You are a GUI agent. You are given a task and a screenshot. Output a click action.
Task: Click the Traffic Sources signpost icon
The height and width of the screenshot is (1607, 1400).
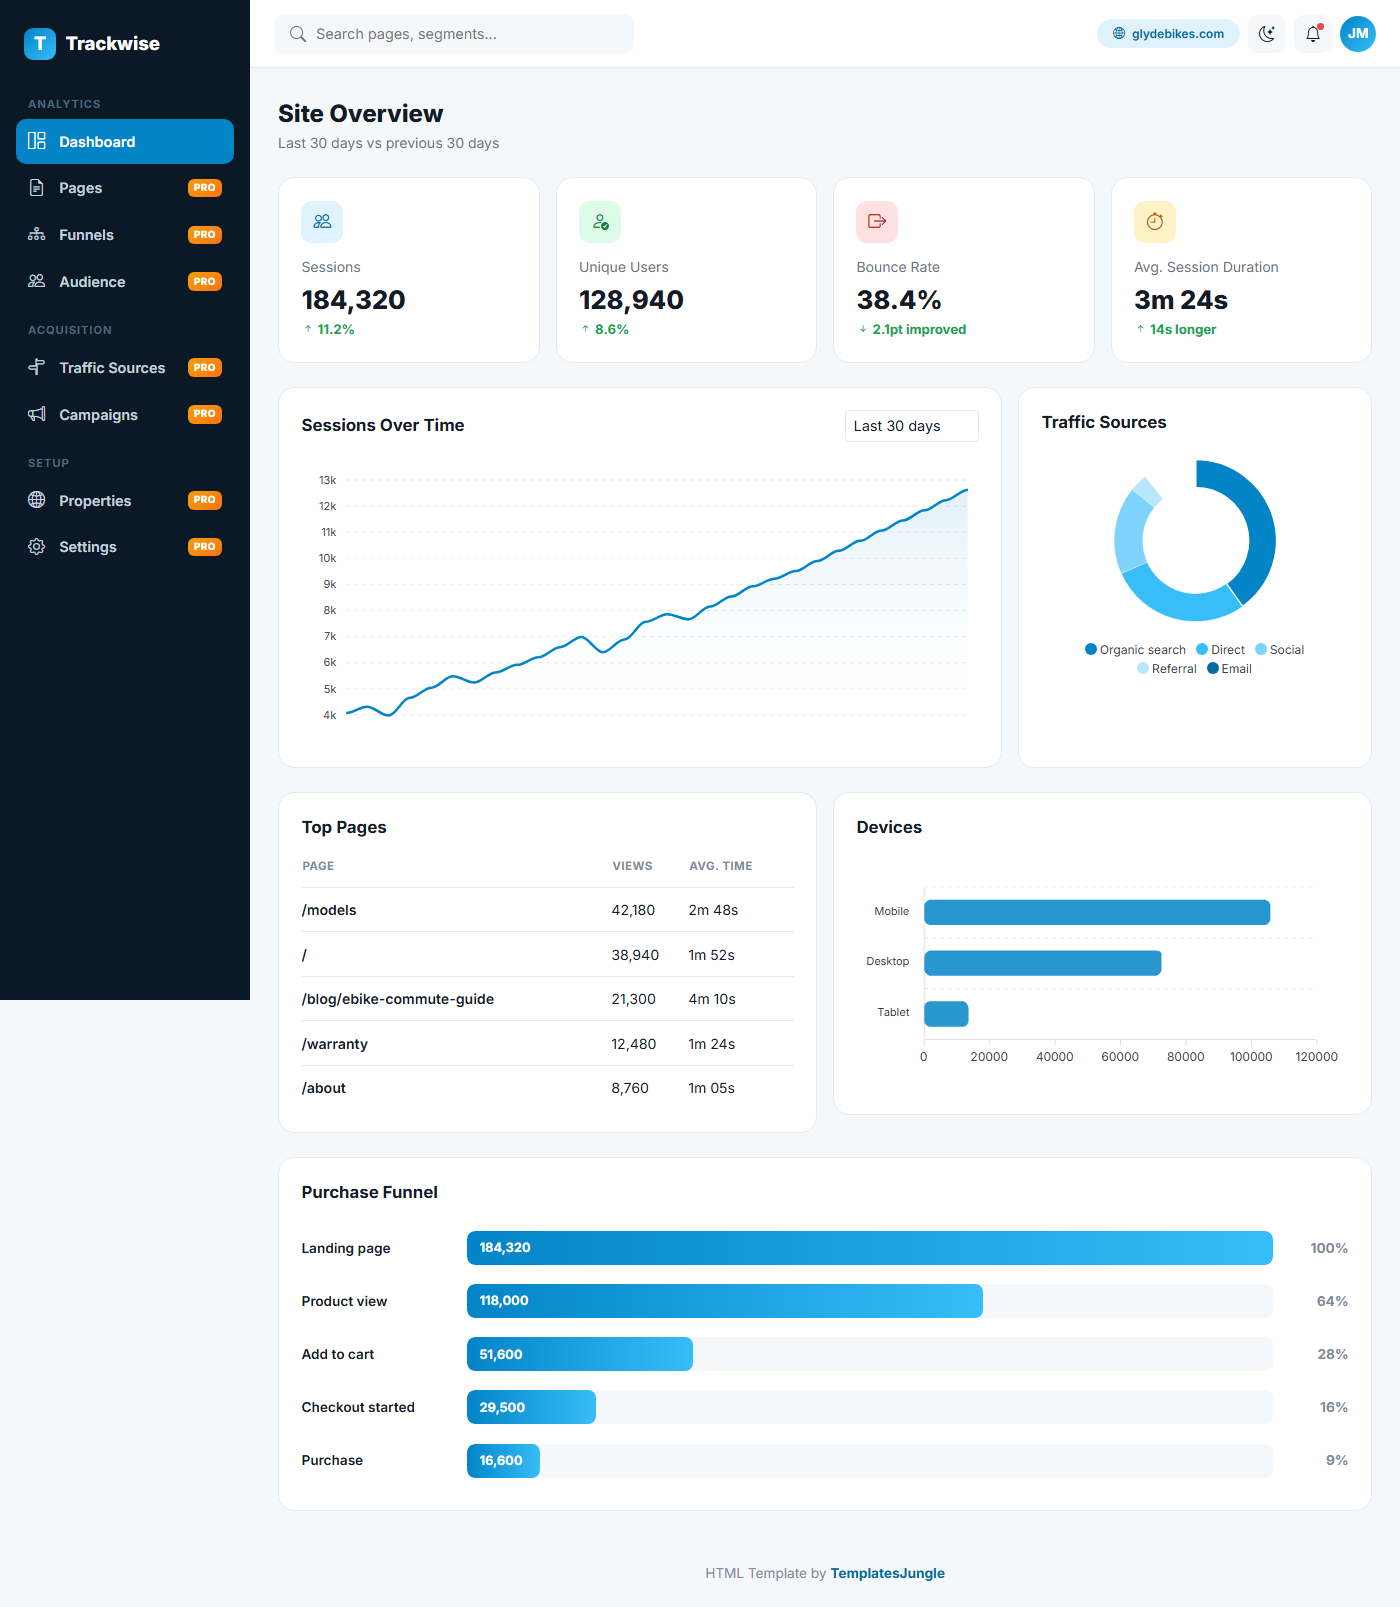(x=37, y=367)
